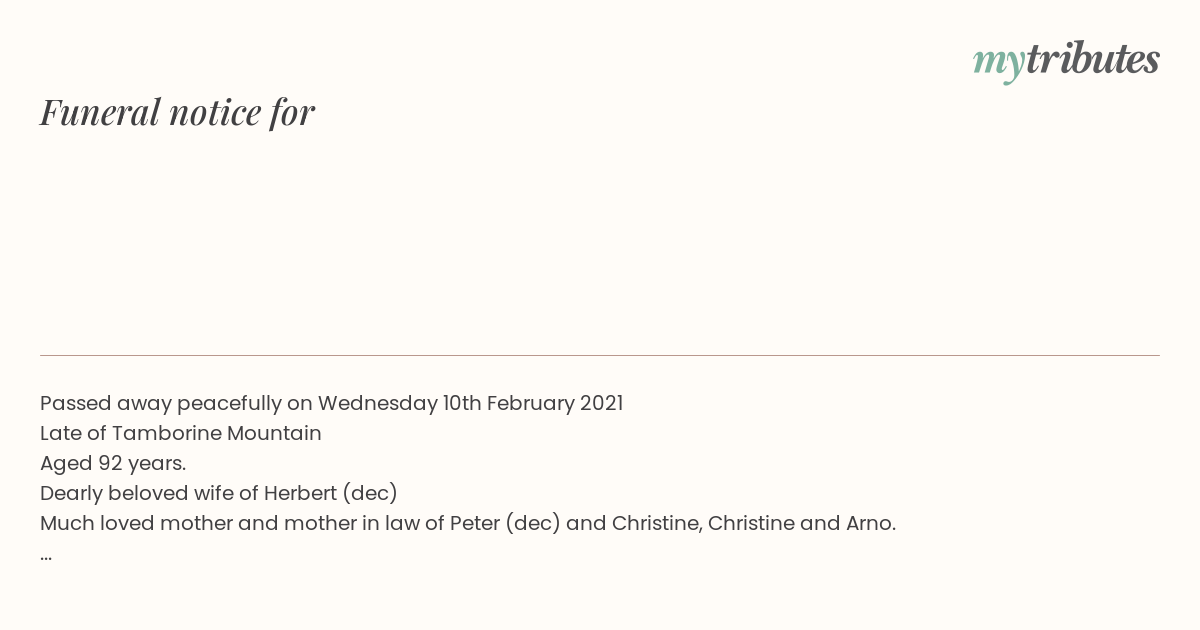
Task: Click the horizontal divider line
Action: [x=600, y=355]
